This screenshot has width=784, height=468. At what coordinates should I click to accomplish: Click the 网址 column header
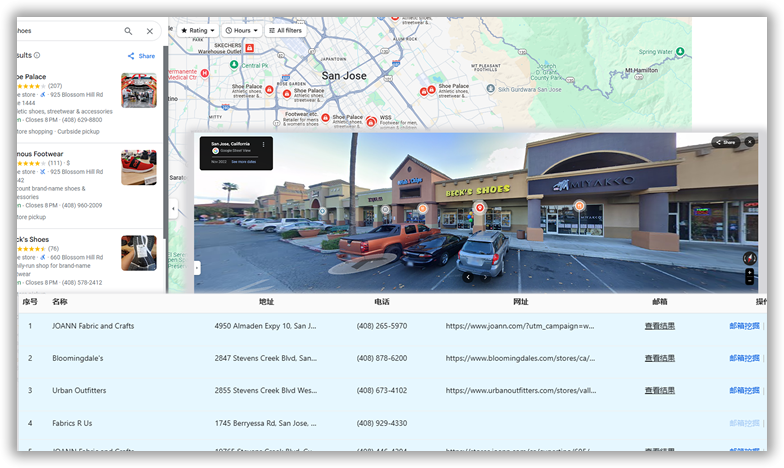520,302
